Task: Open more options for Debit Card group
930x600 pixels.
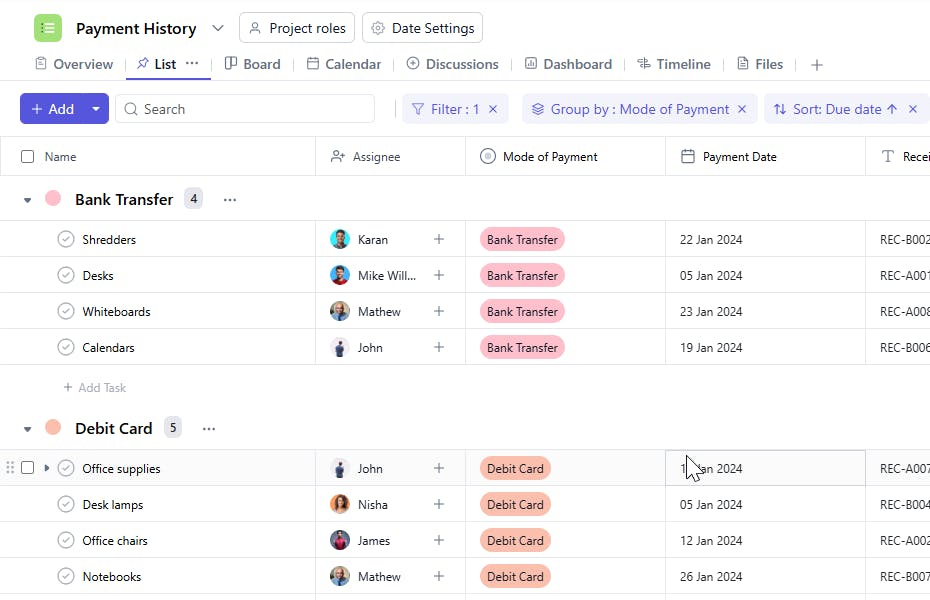Action: click(x=209, y=429)
